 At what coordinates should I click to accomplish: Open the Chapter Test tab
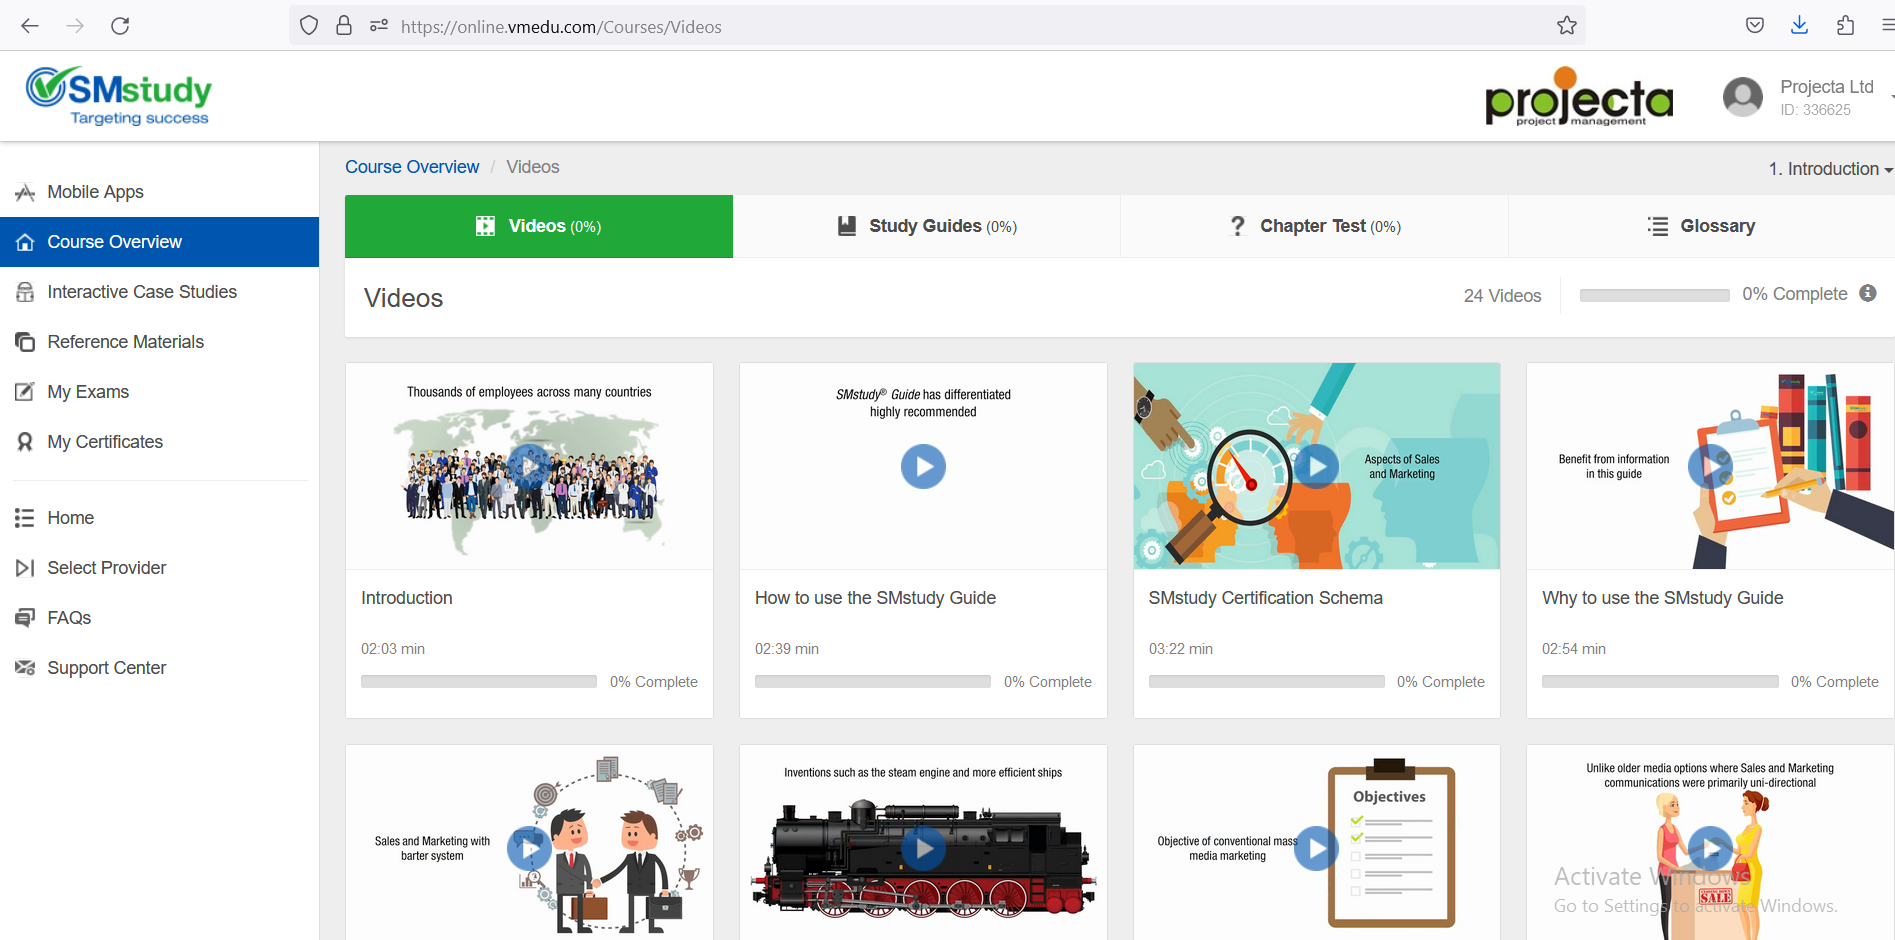(1314, 226)
